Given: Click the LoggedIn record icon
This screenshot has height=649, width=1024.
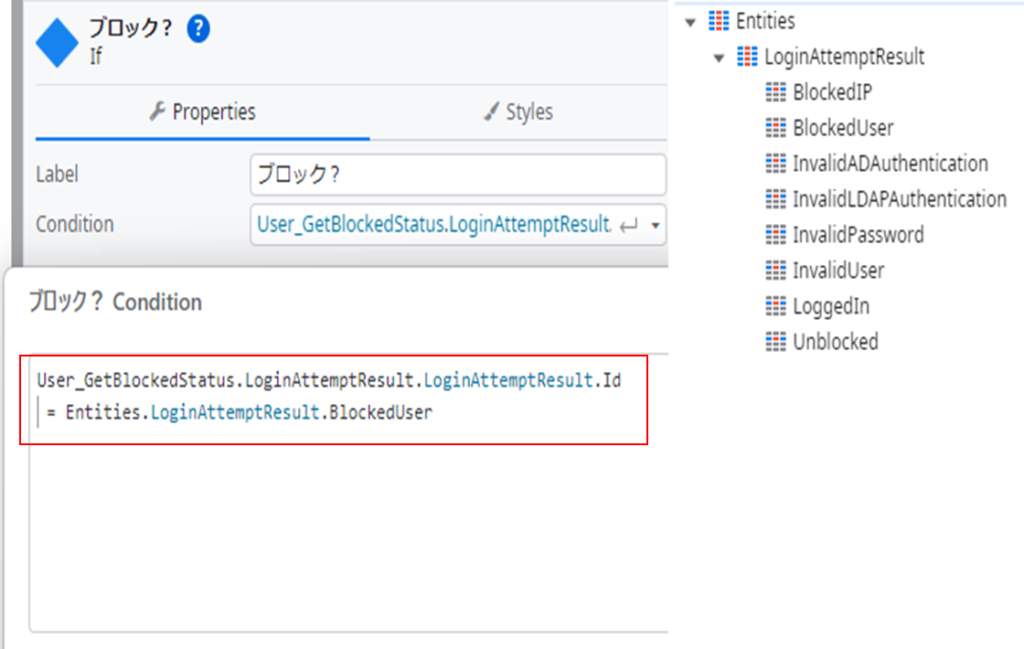Looking at the screenshot, I should (776, 306).
